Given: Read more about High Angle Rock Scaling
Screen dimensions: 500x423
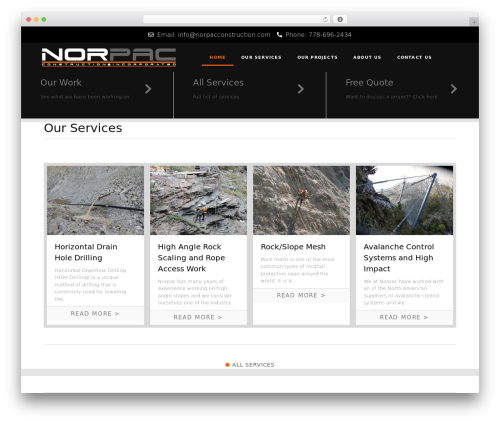Looking at the screenshot, I should point(198,317).
